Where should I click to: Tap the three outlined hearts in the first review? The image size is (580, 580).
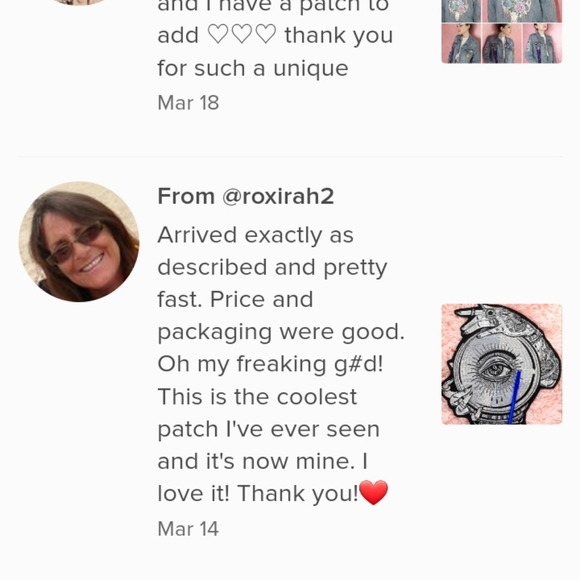point(242,34)
